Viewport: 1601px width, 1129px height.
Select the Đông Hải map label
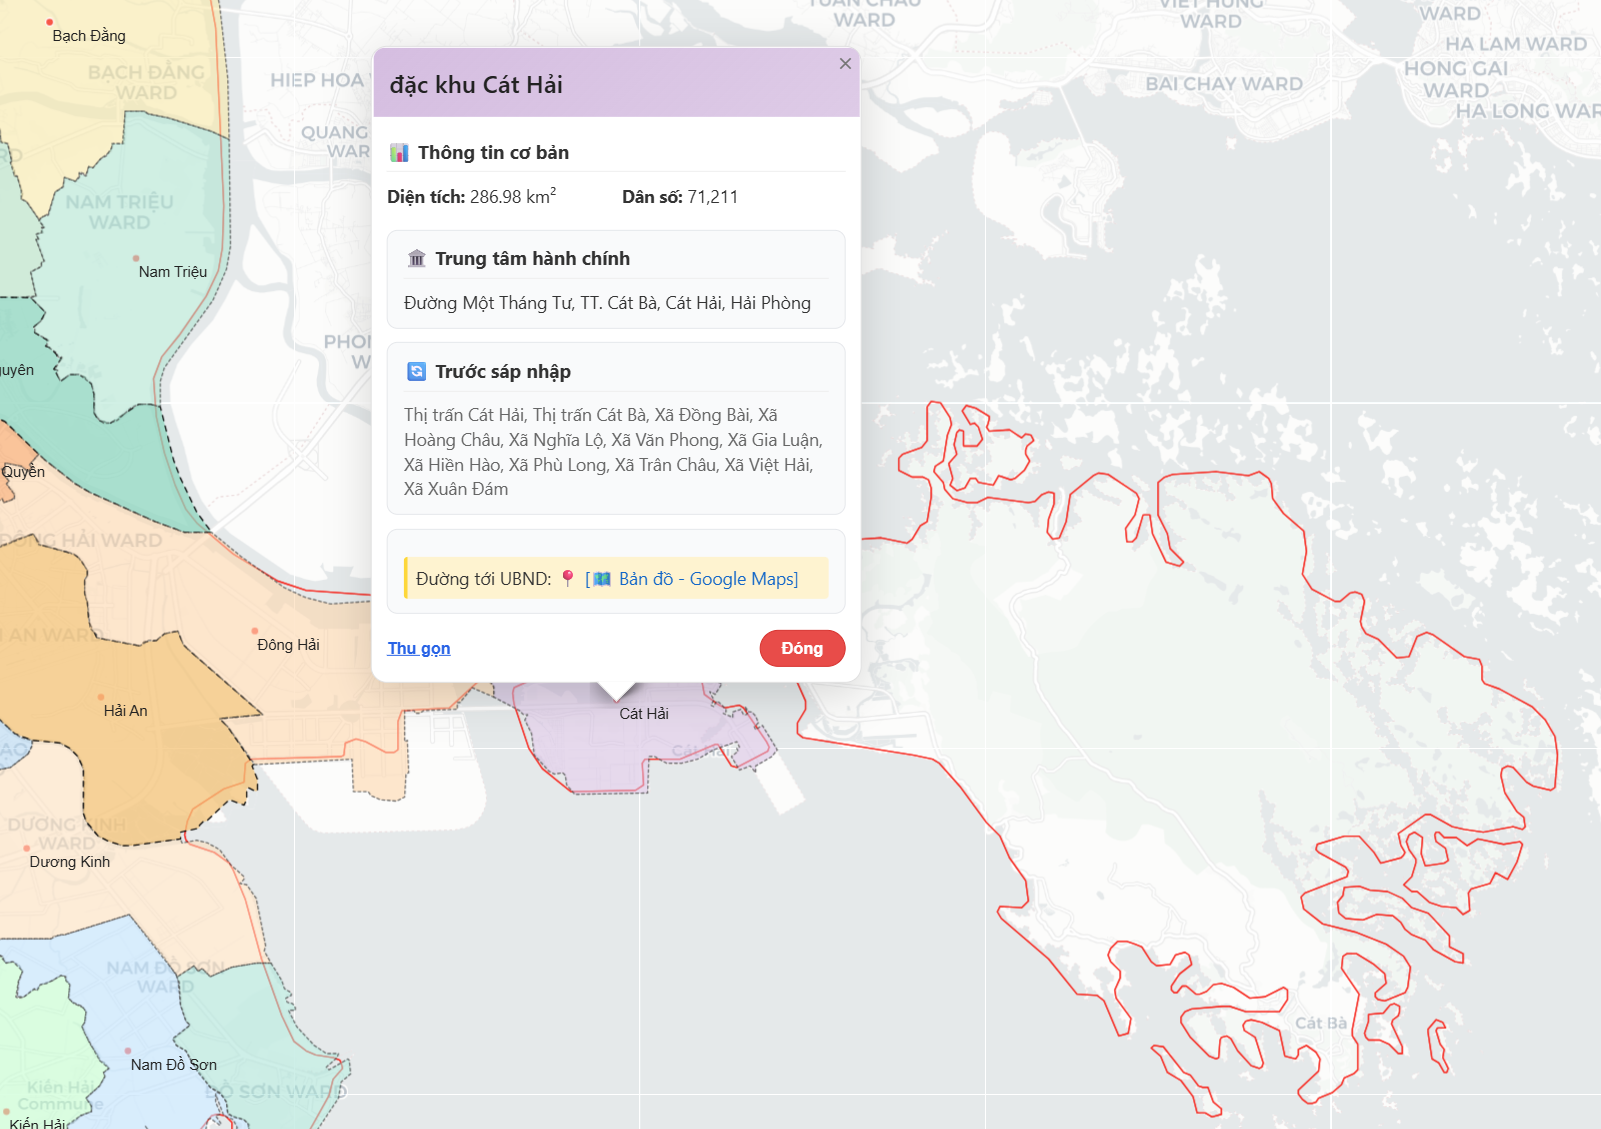288,645
